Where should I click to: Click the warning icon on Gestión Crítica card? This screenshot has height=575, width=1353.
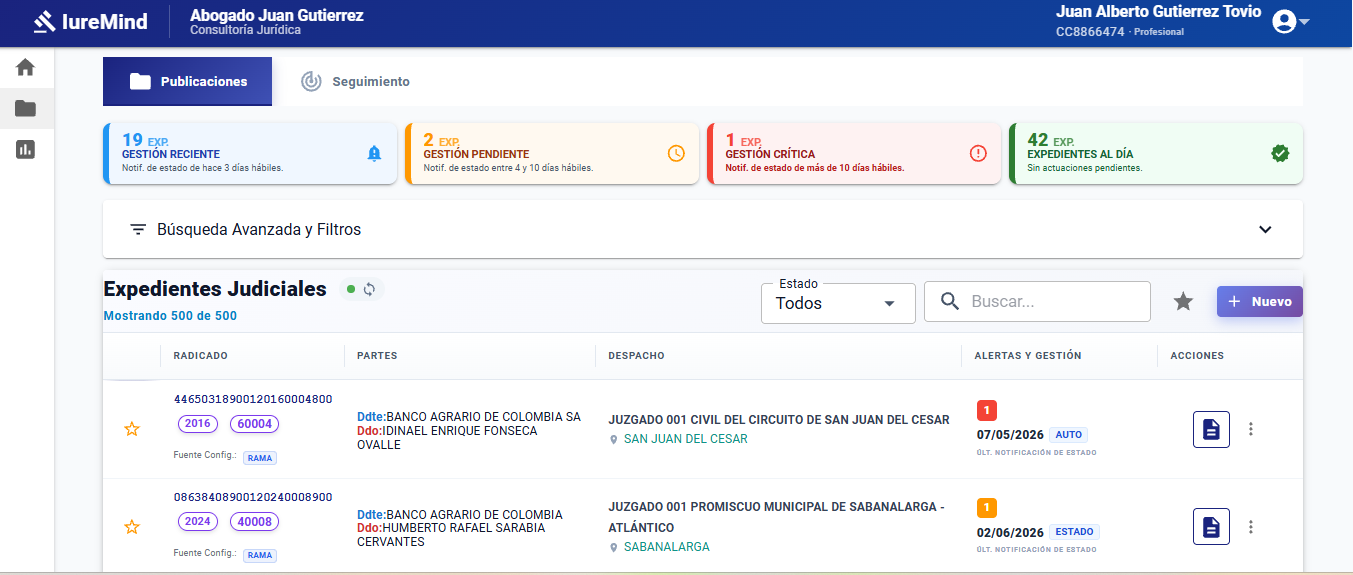978,153
